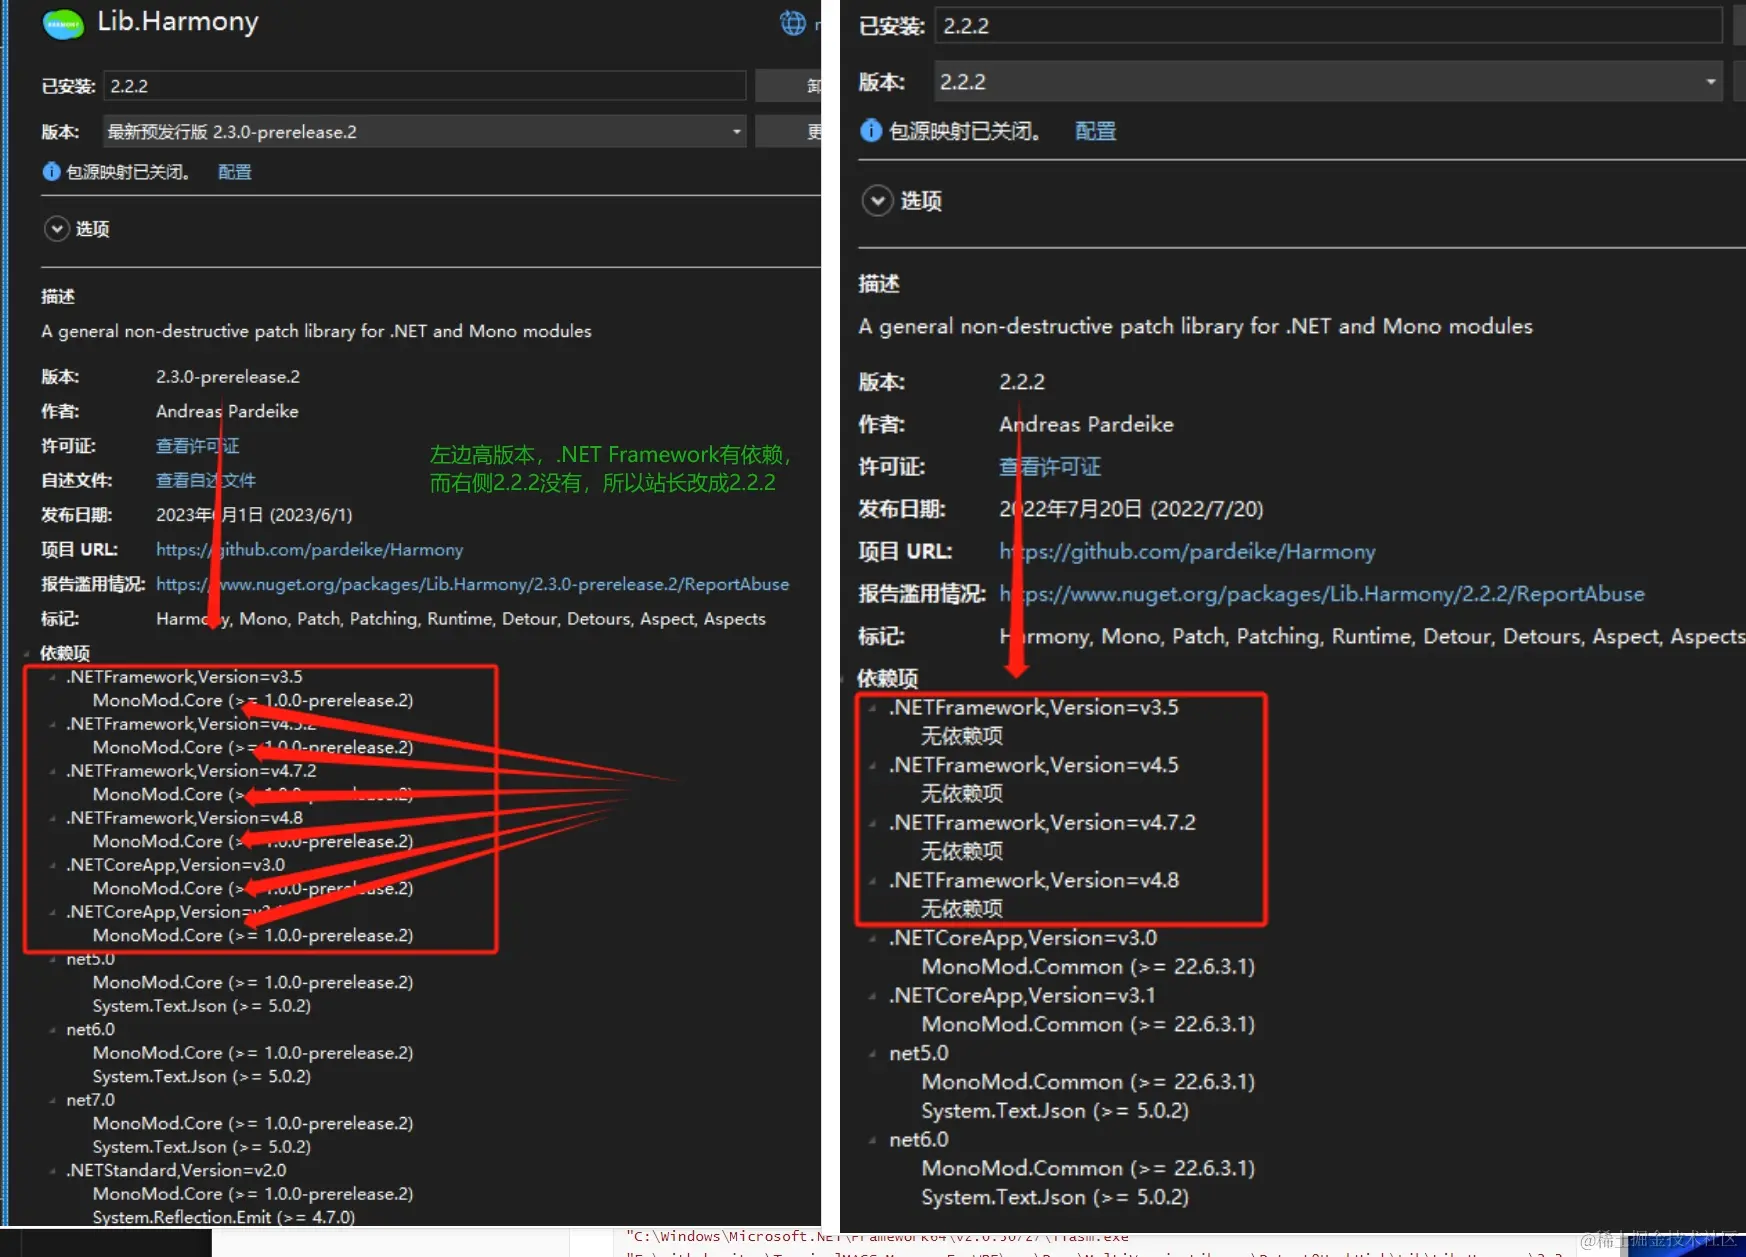
Task: Select right net5.0 tree row
Action: coord(919,1053)
